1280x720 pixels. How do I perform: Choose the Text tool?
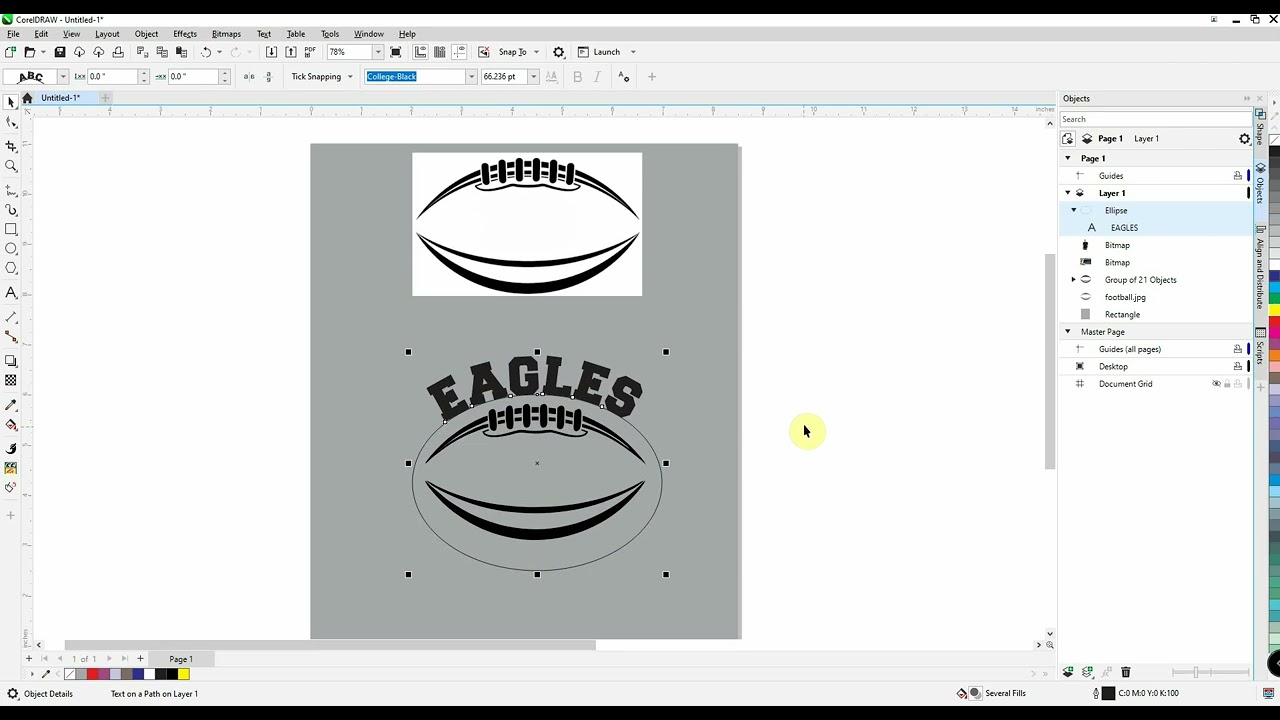pyautogui.click(x=11, y=293)
